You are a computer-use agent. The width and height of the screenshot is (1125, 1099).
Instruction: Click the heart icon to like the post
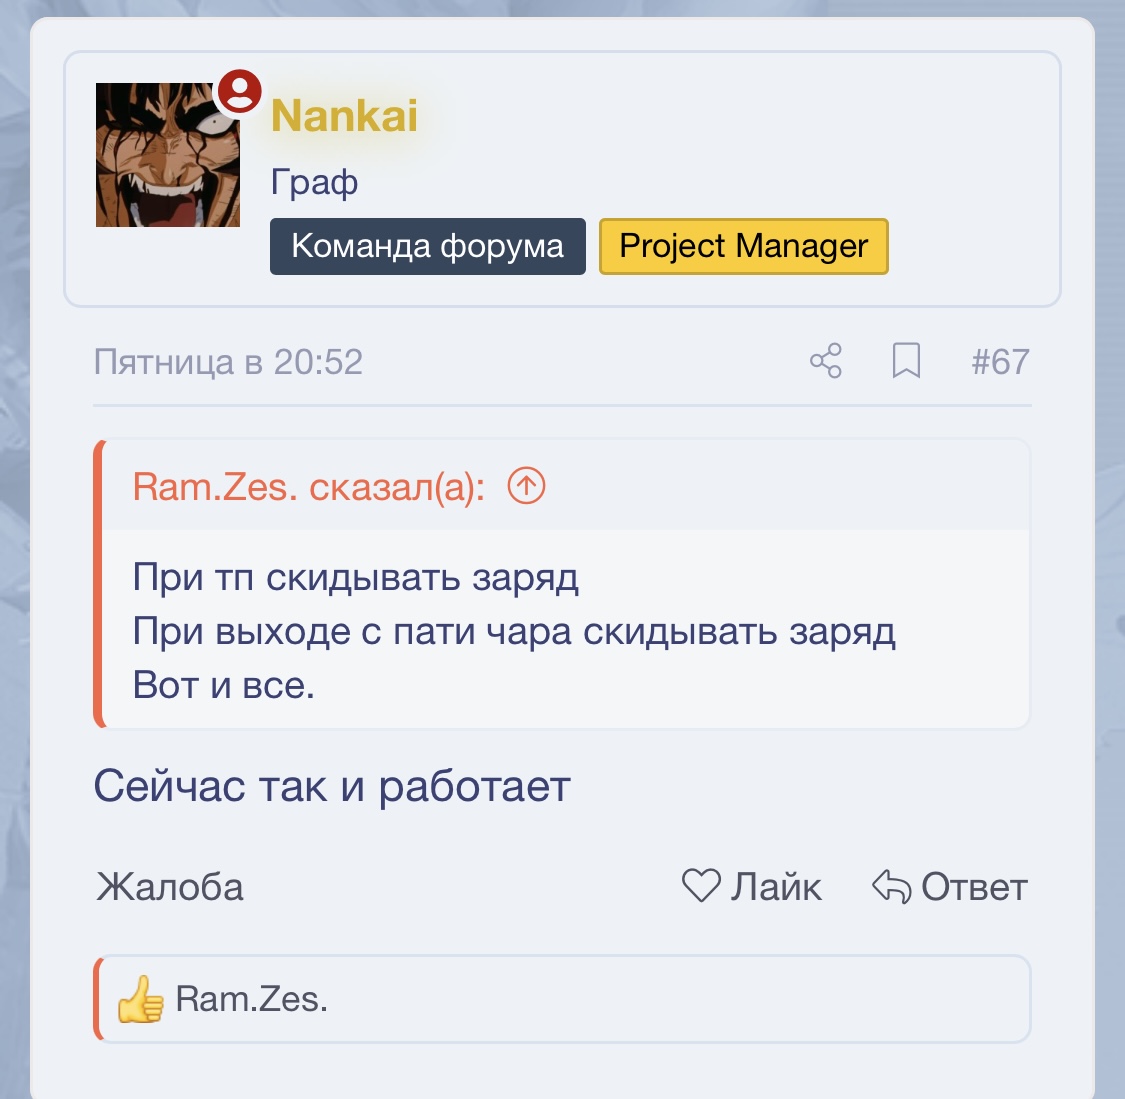(701, 885)
